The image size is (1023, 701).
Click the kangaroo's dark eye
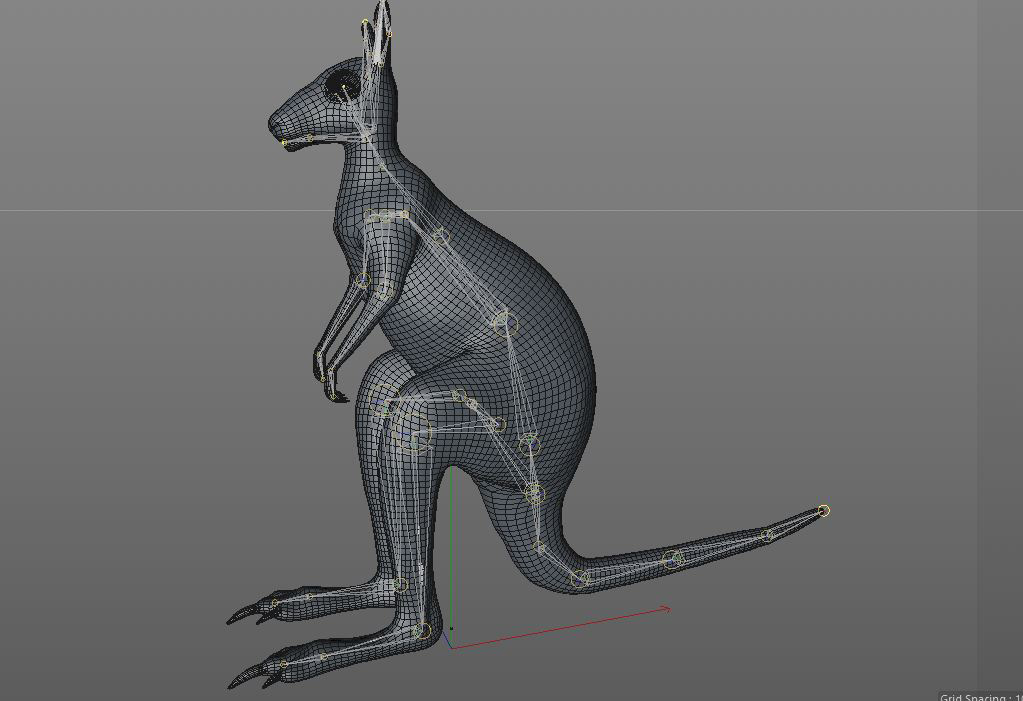click(343, 86)
